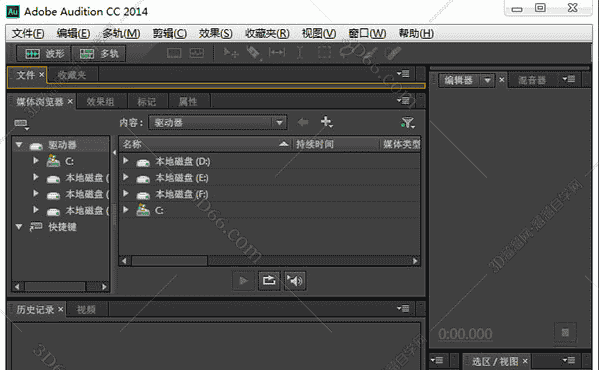This screenshot has height=370, width=599.
Task: Close the 媒体浏览器 tab
Action: [x=70, y=102]
